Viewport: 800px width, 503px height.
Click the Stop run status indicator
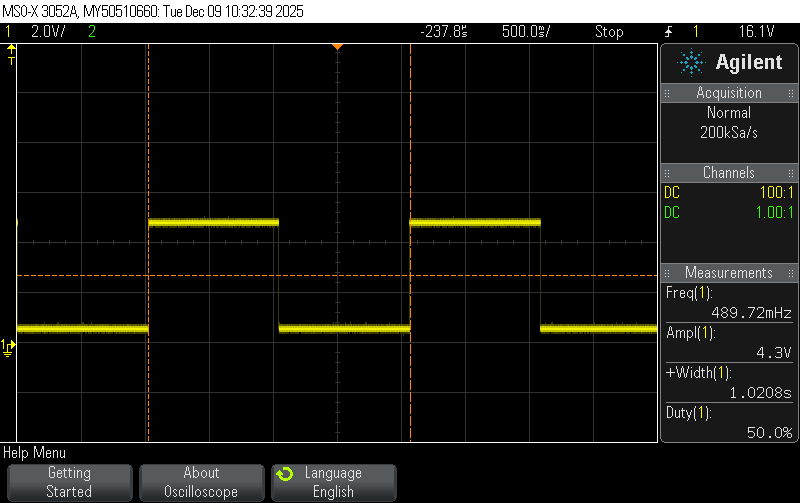tap(609, 32)
